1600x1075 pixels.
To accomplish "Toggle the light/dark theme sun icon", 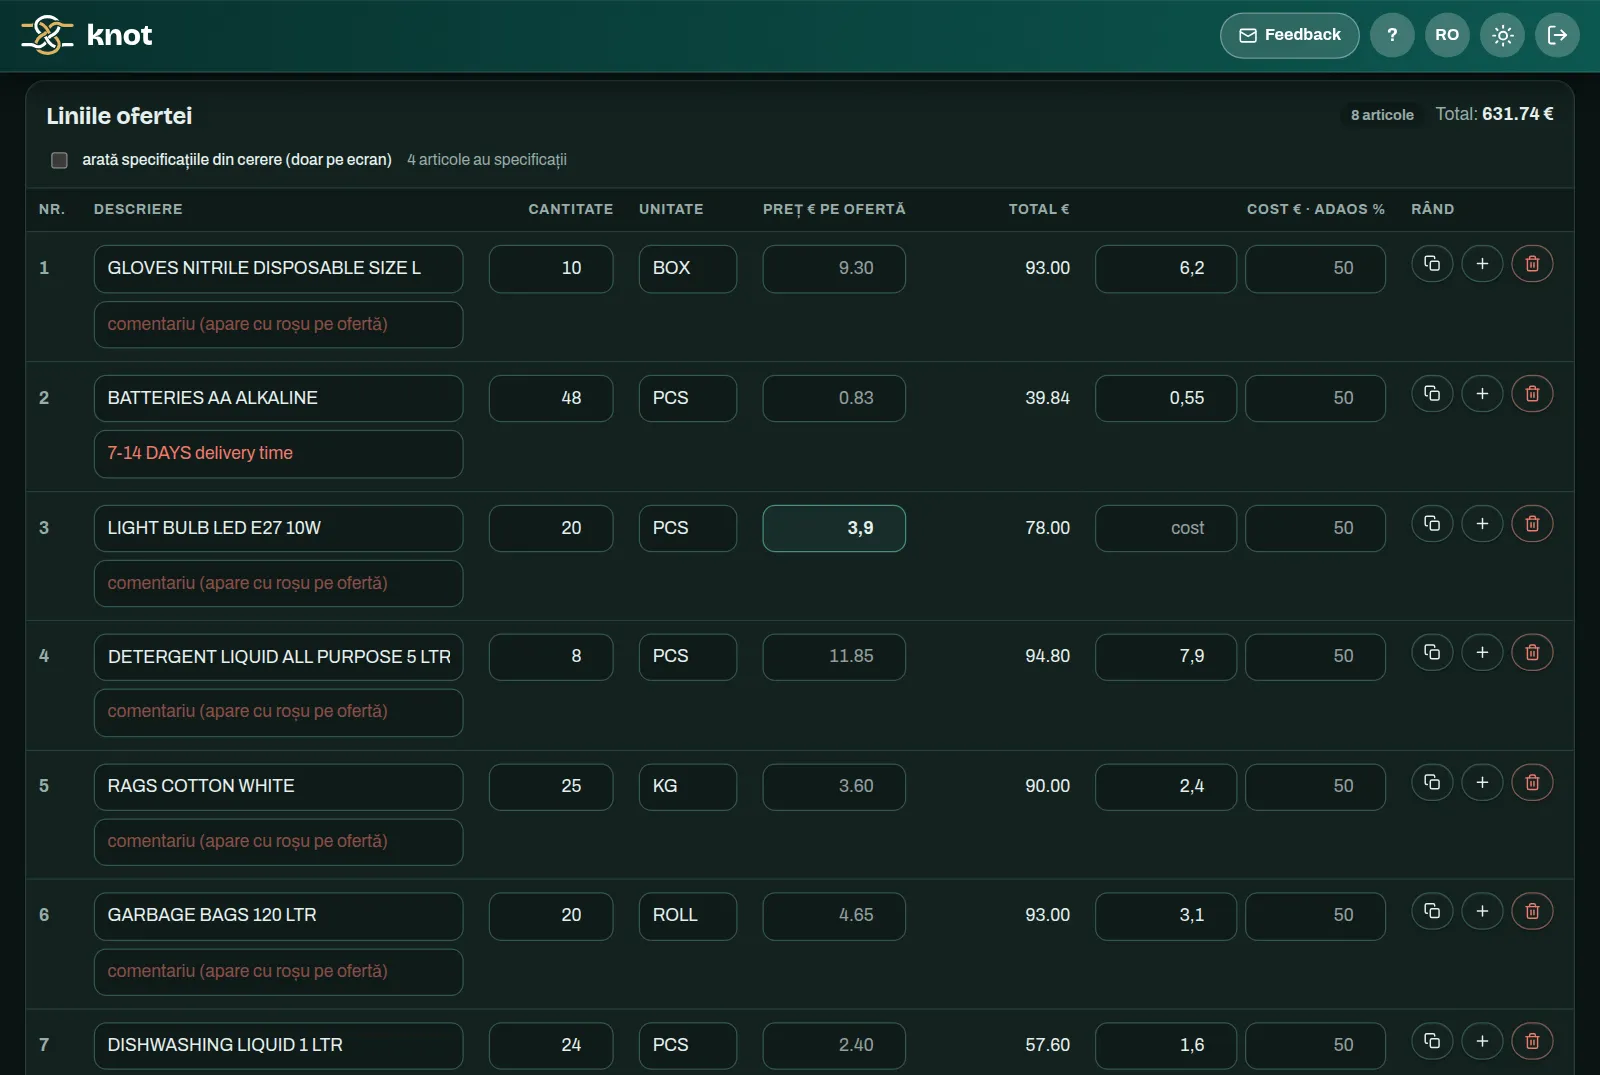I will 1502,35.
